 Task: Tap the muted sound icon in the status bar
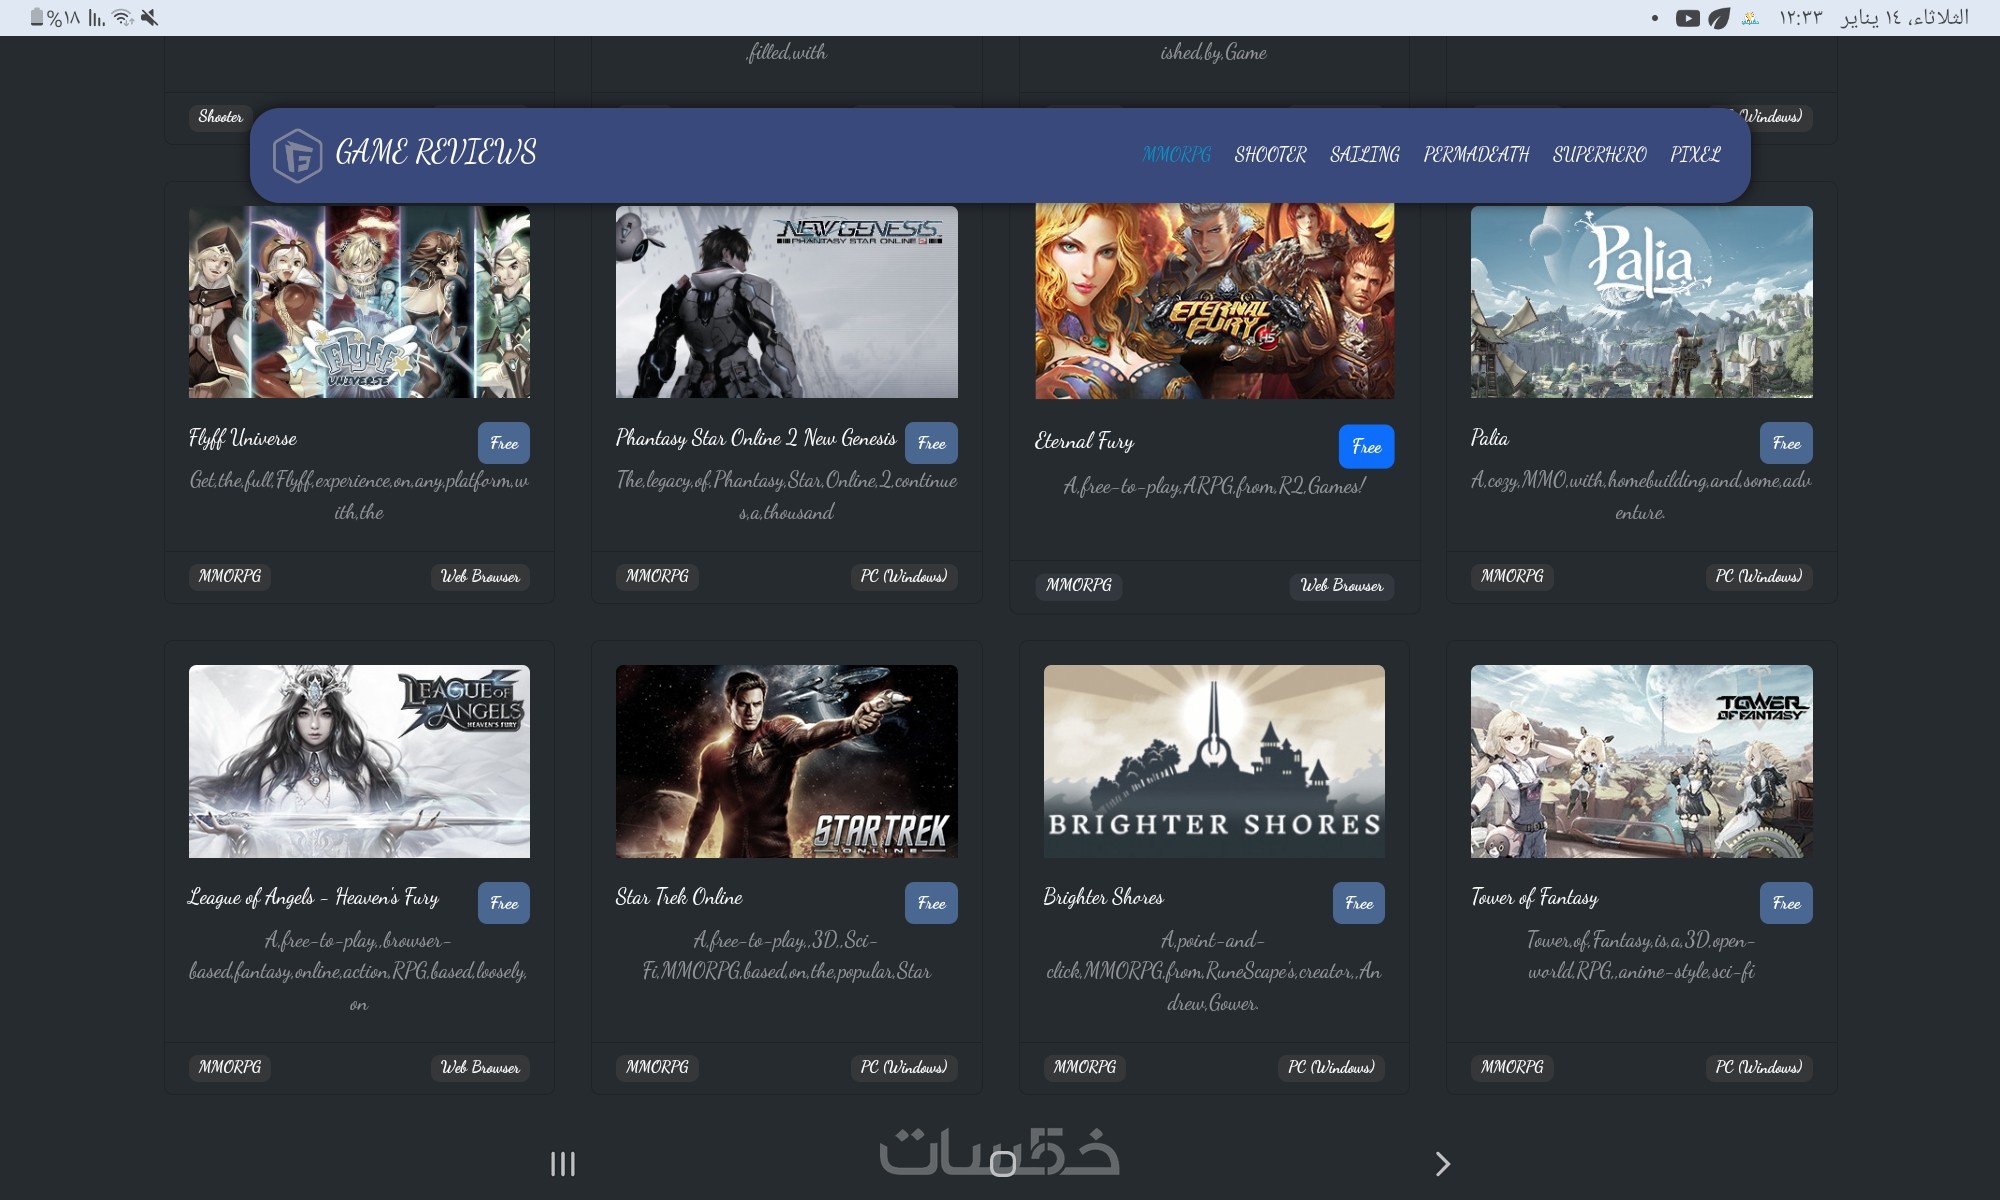pos(150,18)
